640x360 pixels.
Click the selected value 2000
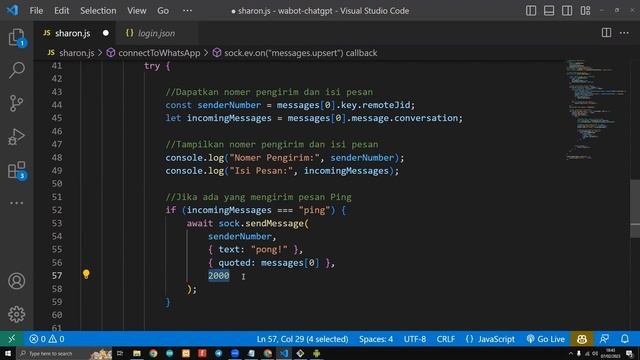[219, 276]
